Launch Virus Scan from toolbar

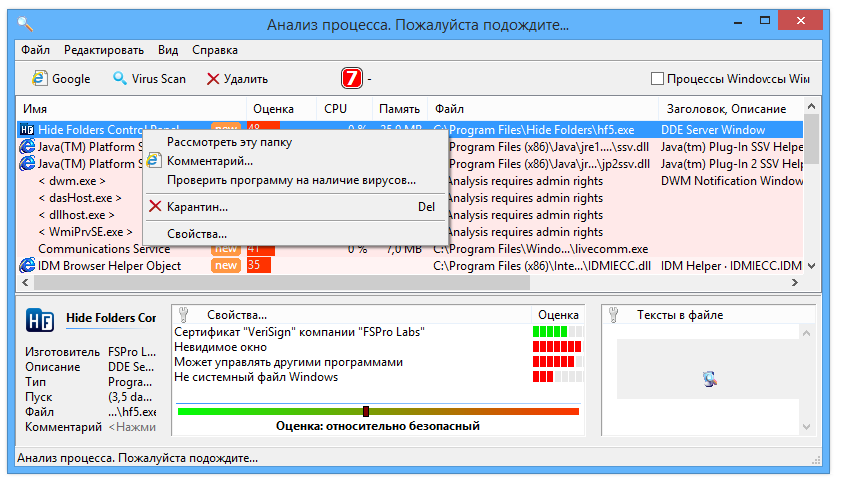(149, 79)
